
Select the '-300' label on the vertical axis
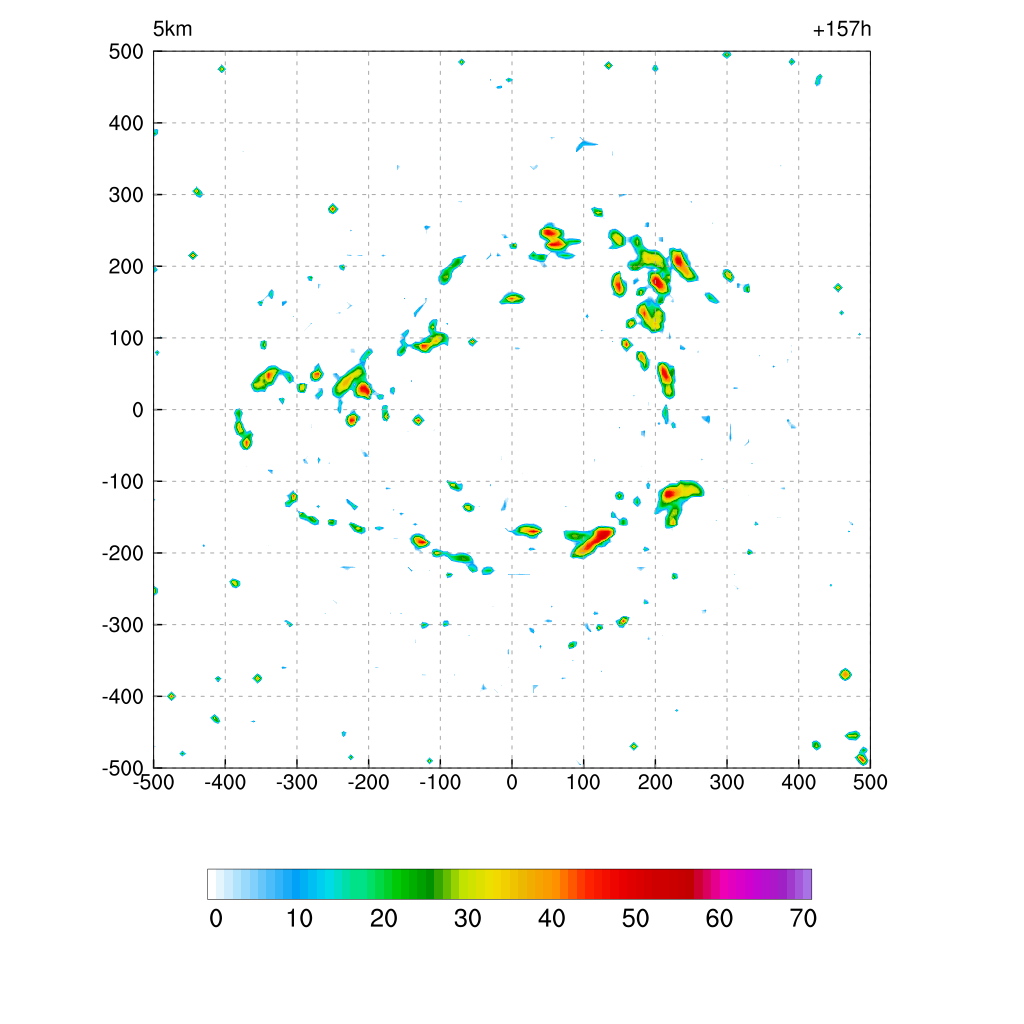click(123, 625)
